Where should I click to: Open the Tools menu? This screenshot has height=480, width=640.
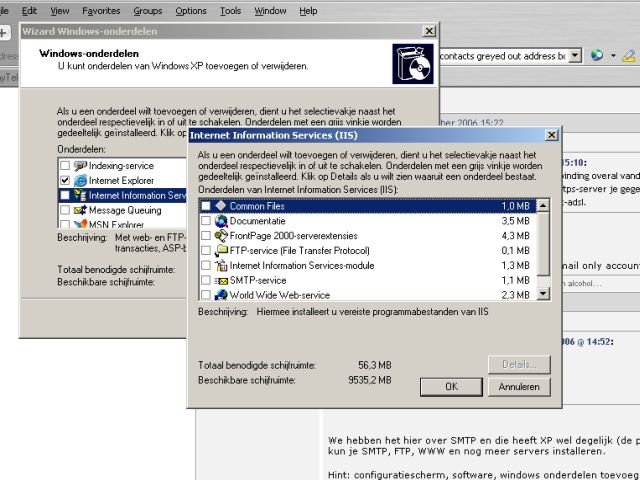pos(231,11)
